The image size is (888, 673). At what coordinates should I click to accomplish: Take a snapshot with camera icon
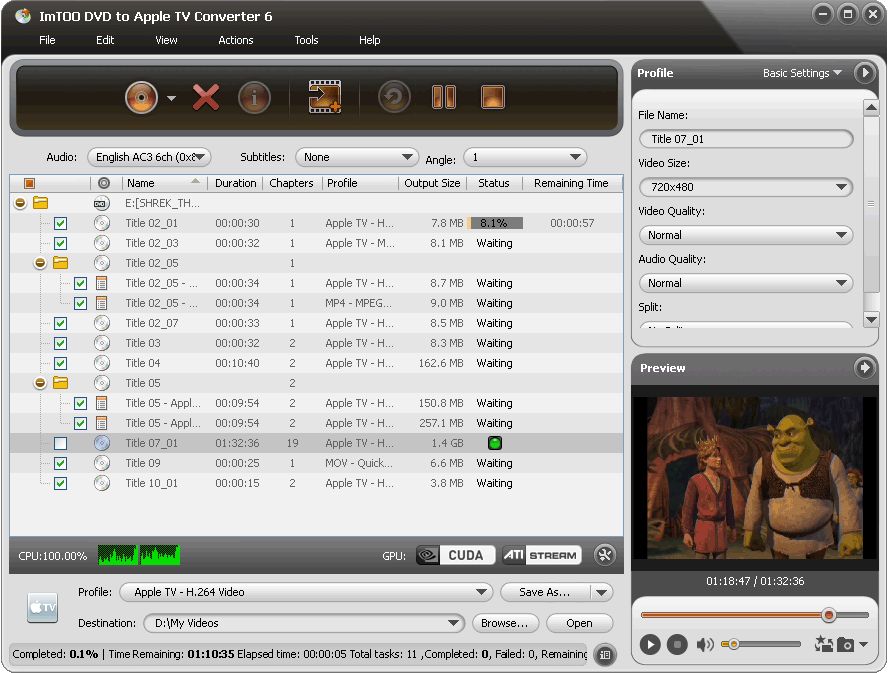click(846, 645)
